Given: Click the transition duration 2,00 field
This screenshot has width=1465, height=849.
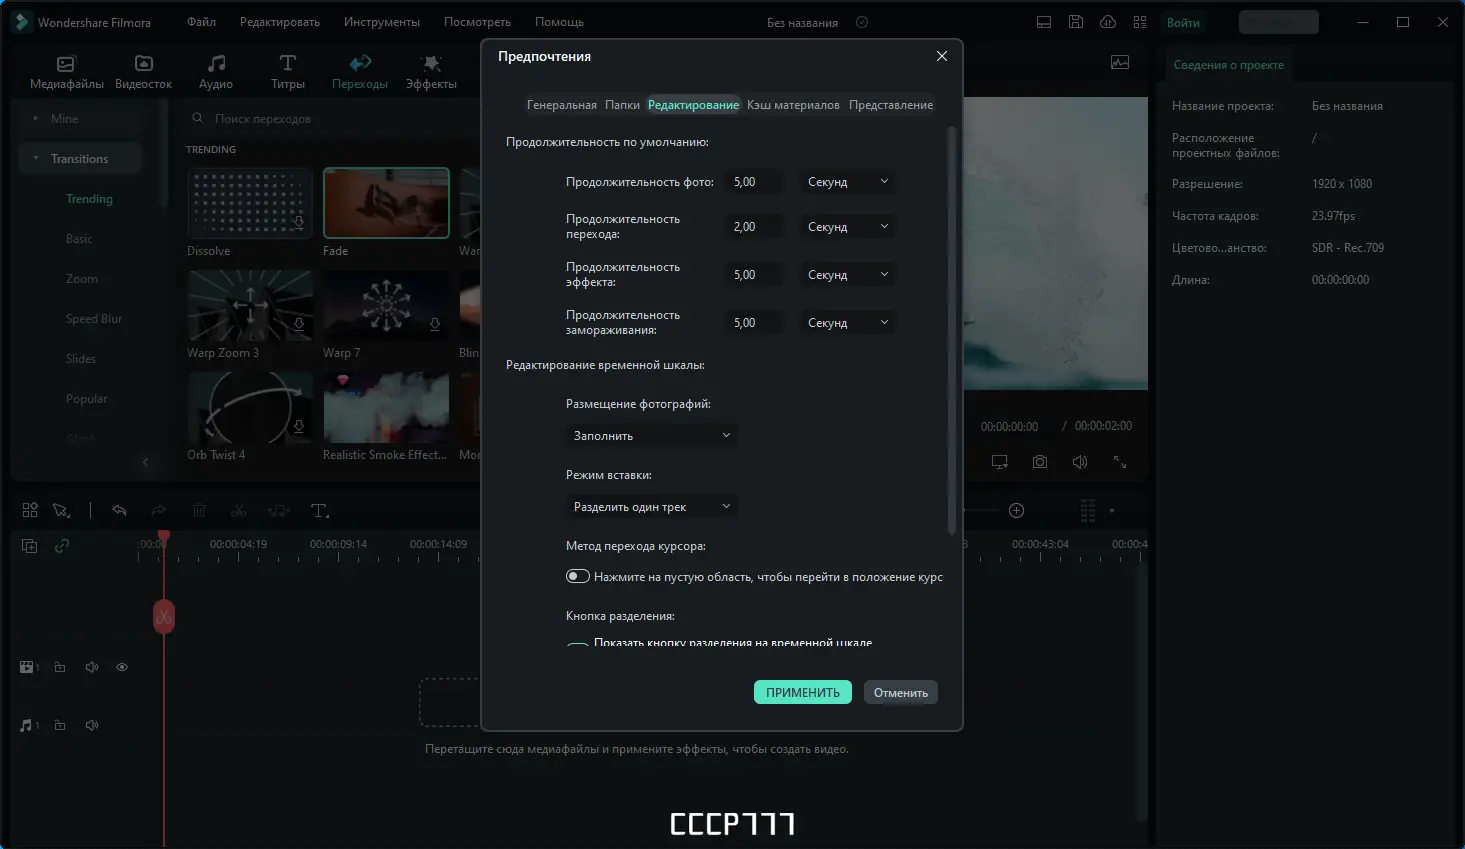Looking at the screenshot, I should pos(753,227).
